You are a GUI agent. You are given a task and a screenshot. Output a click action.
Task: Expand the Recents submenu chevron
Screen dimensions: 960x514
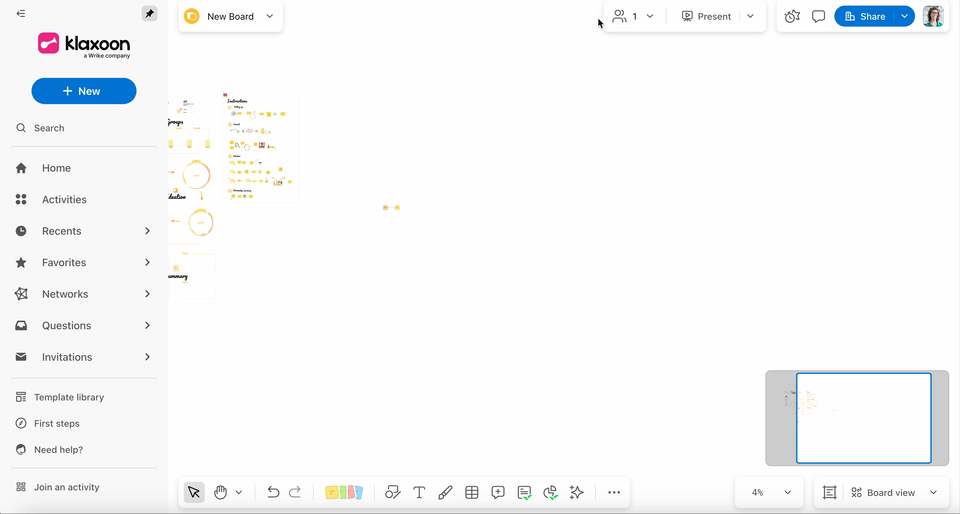pos(148,231)
